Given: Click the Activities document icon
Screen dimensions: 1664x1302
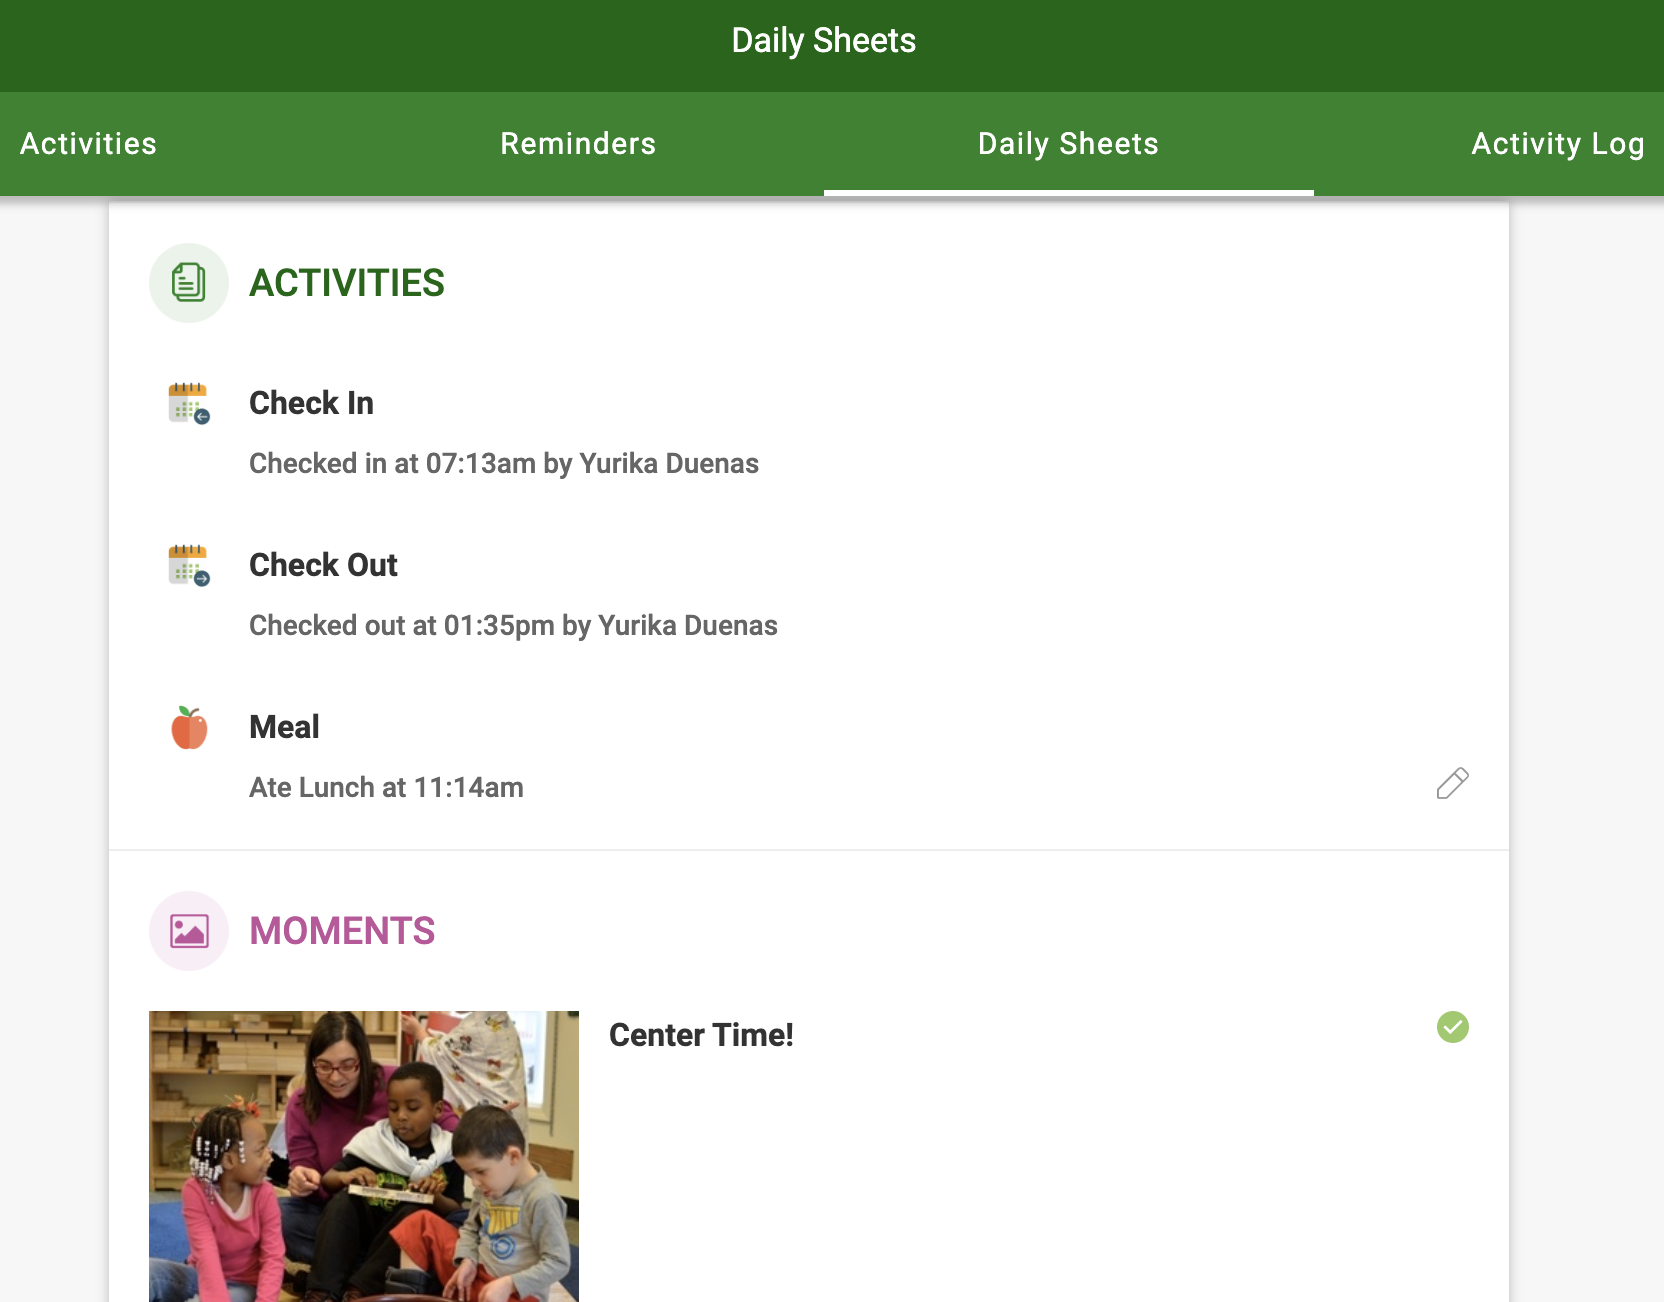Looking at the screenshot, I should tap(188, 282).
